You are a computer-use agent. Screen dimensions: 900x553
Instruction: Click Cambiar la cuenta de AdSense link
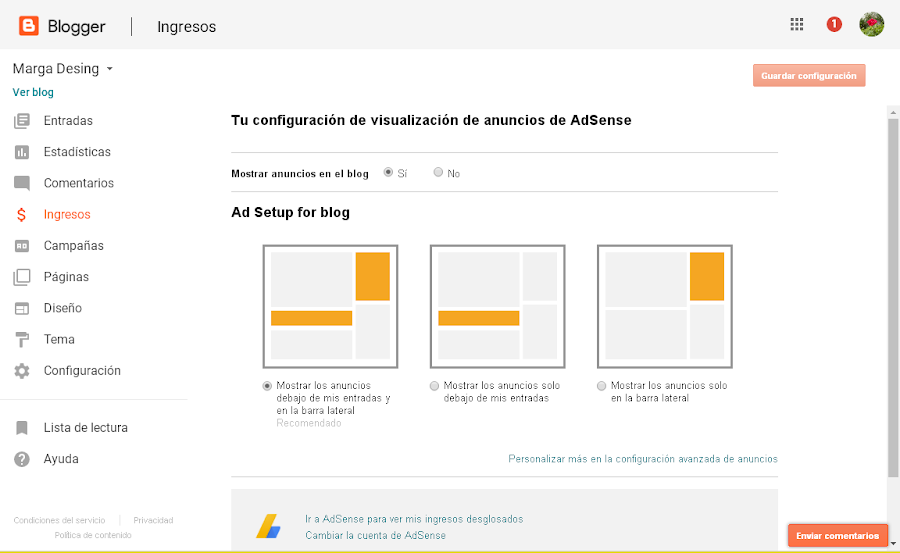[375, 535]
